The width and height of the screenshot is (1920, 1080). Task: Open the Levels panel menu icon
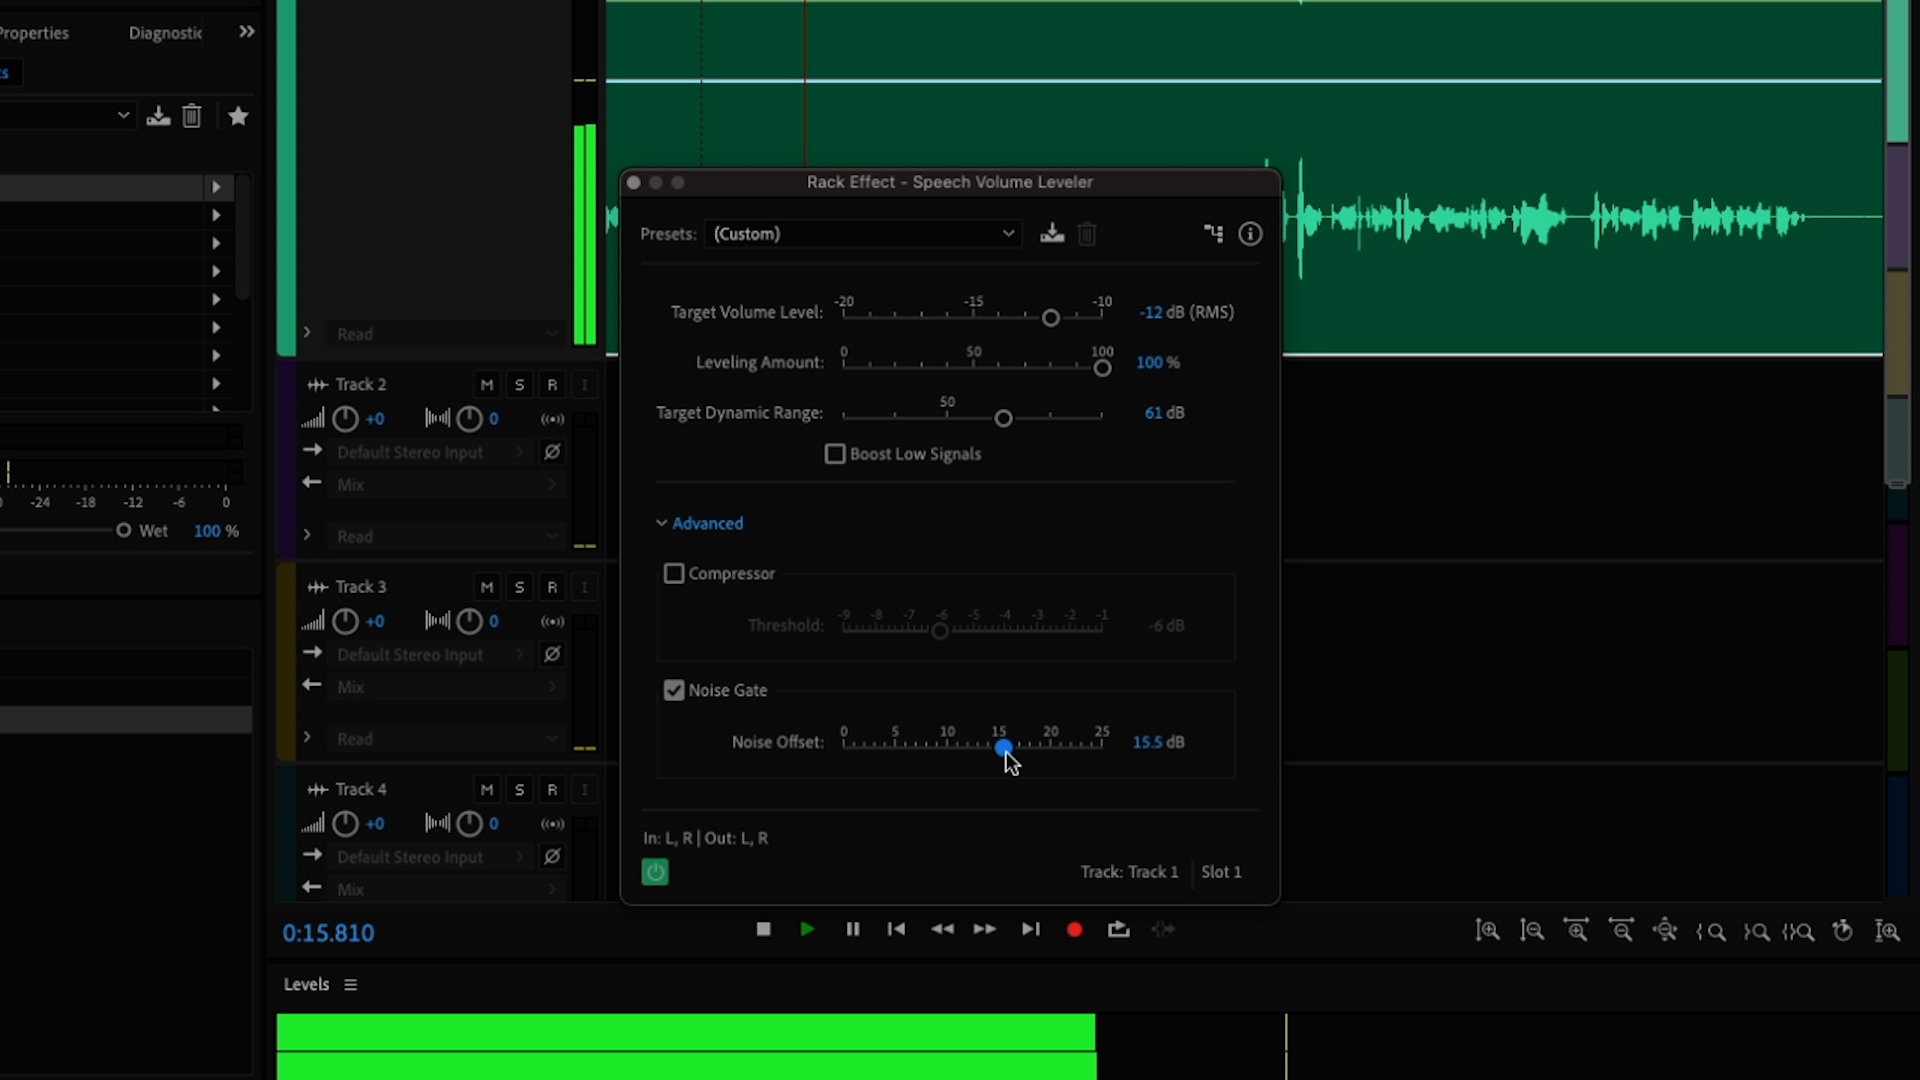coord(350,984)
